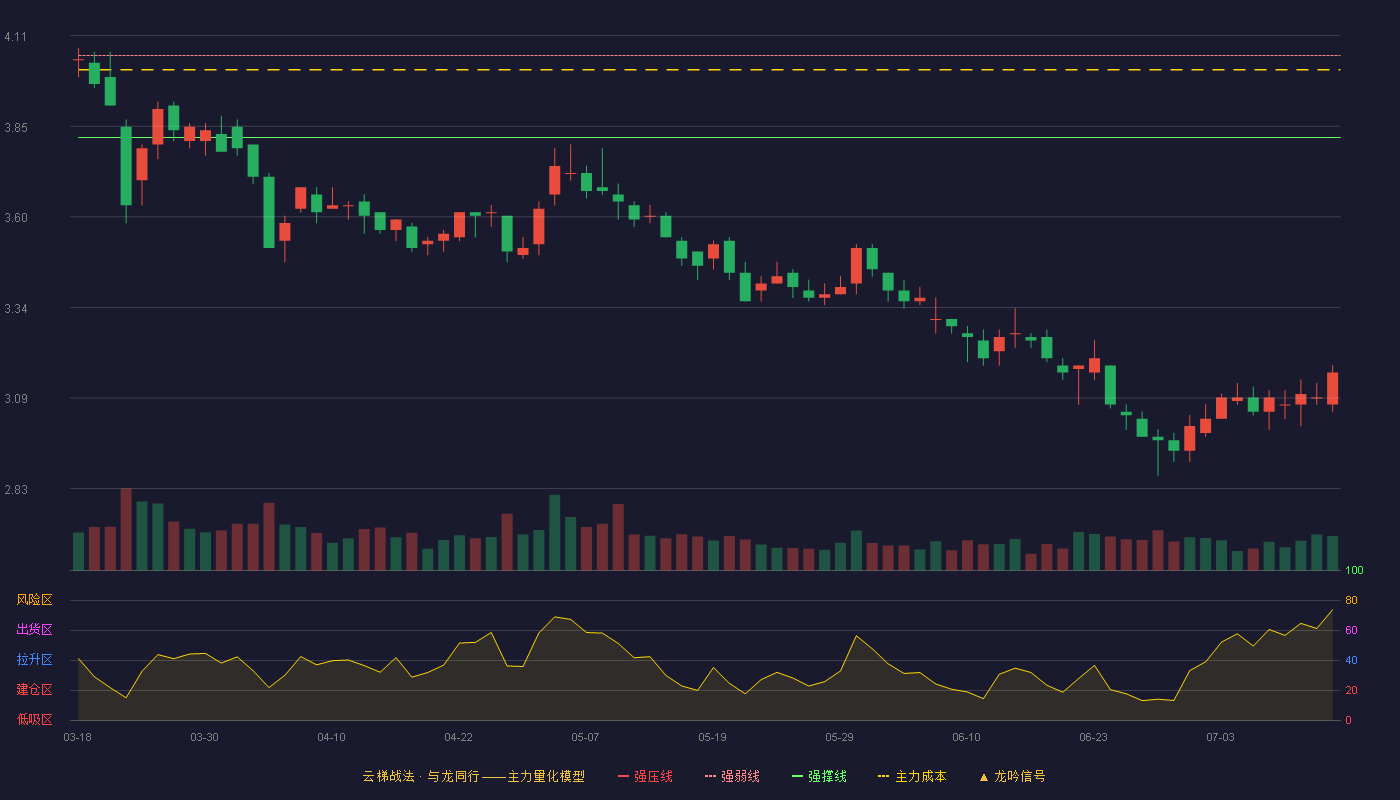Click the 拉升区 zone label
The width and height of the screenshot is (1400, 800).
point(34,660)
